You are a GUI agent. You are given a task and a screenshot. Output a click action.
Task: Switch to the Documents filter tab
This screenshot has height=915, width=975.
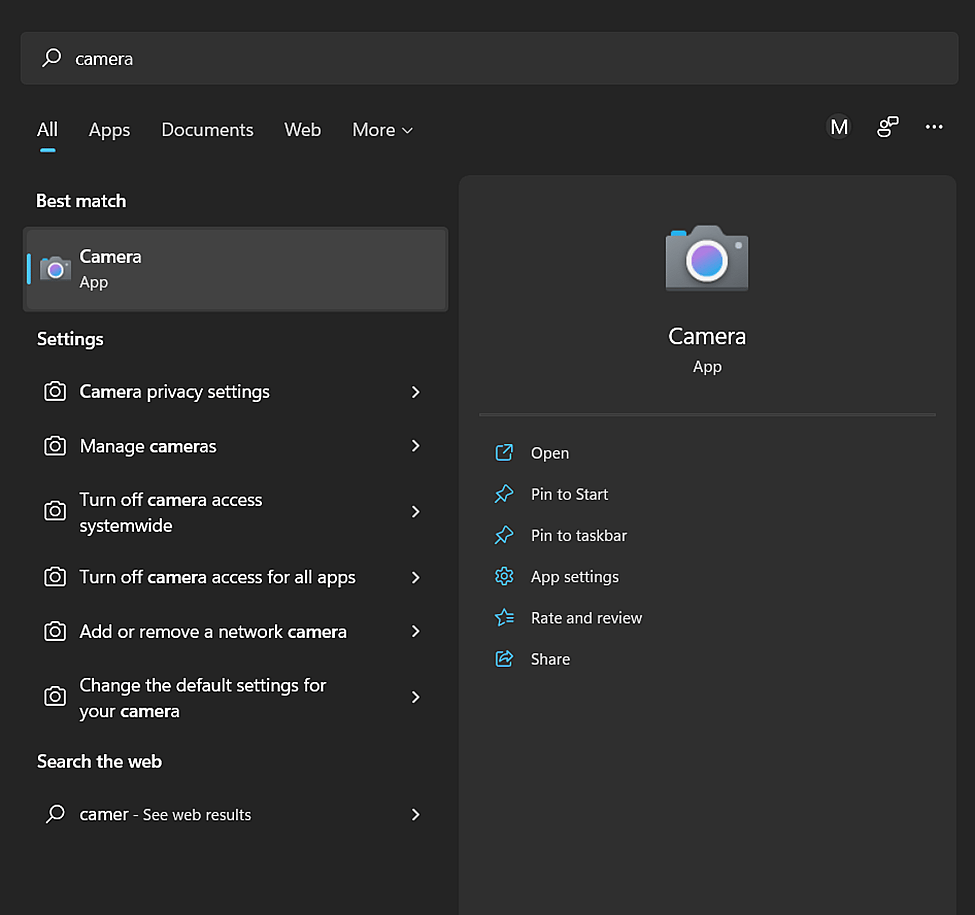tap(207, 129)
